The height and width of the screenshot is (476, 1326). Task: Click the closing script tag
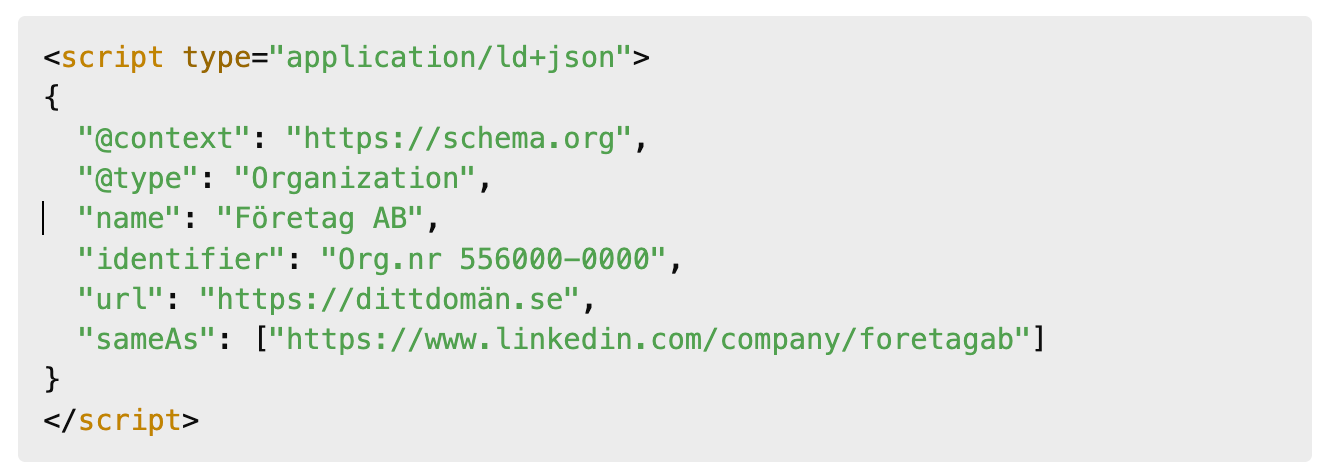point(121,420)
